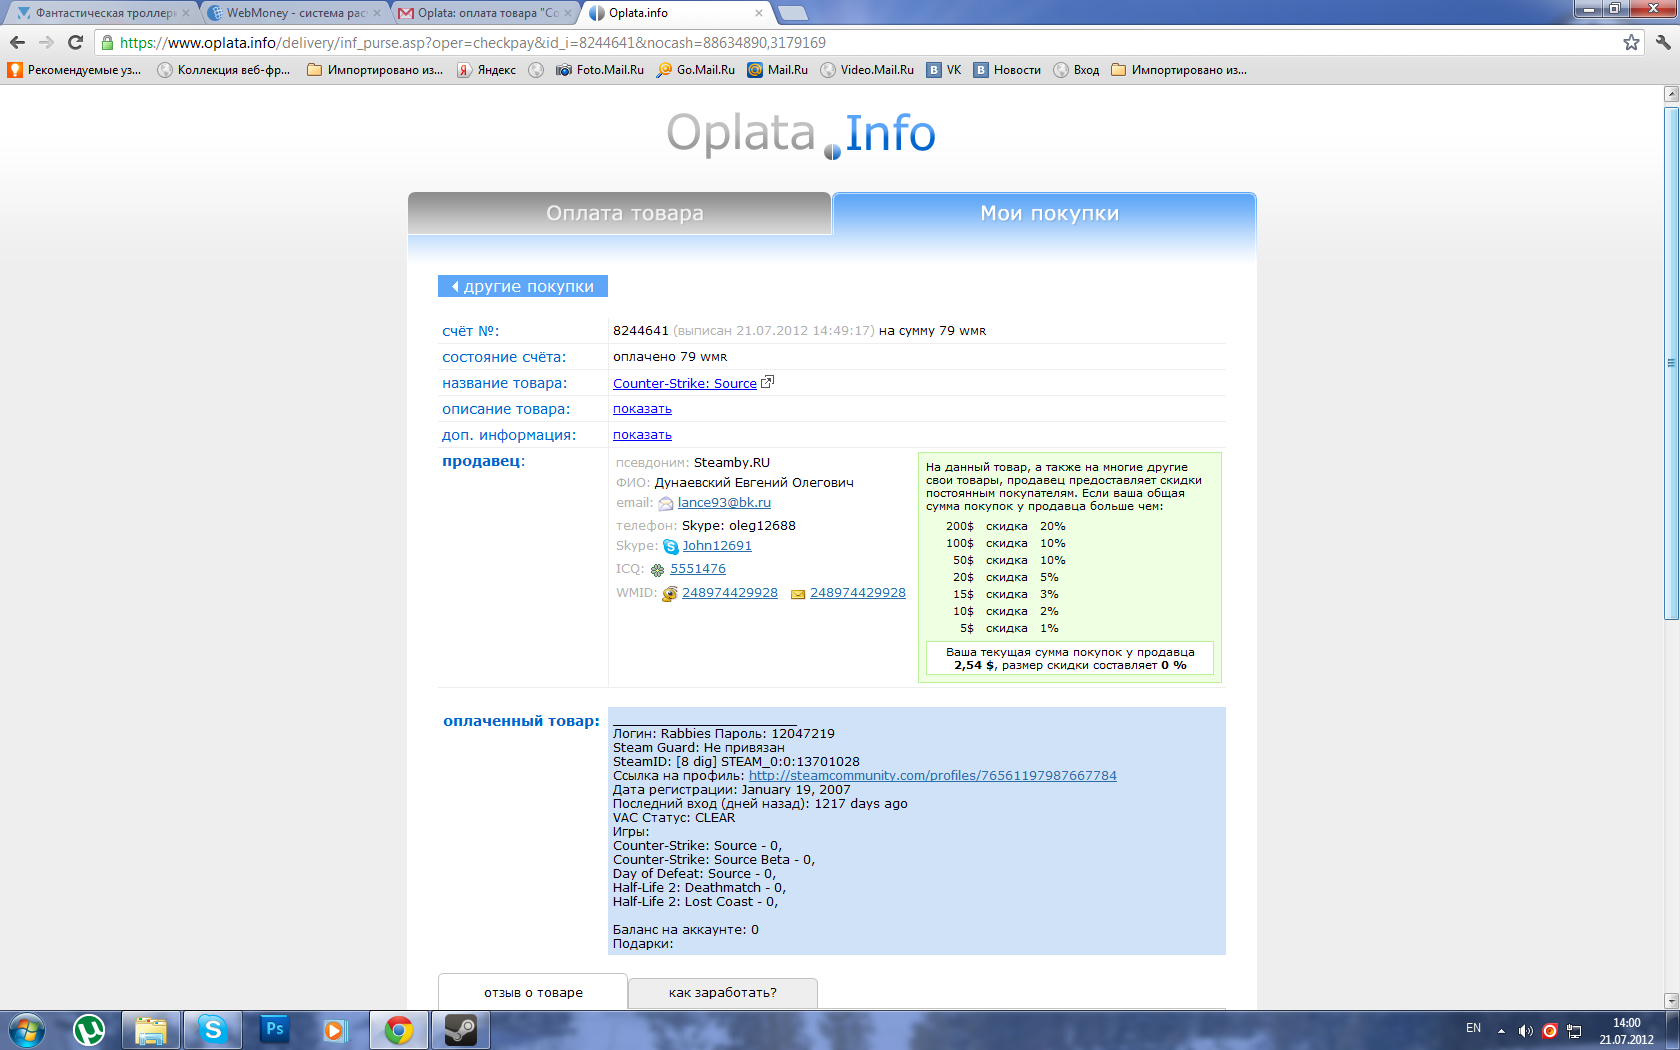Bookmark this page with the star icon
The width and height of the screenshot is (1680, 1050).
coord(1631,42)
